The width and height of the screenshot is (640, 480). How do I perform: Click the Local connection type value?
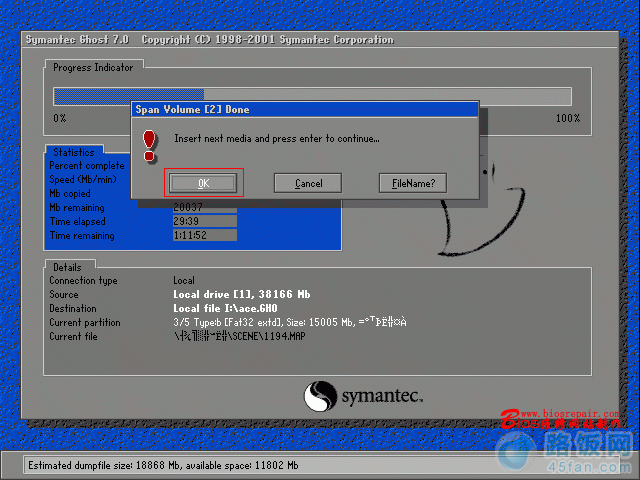click(x=184, y=280)
